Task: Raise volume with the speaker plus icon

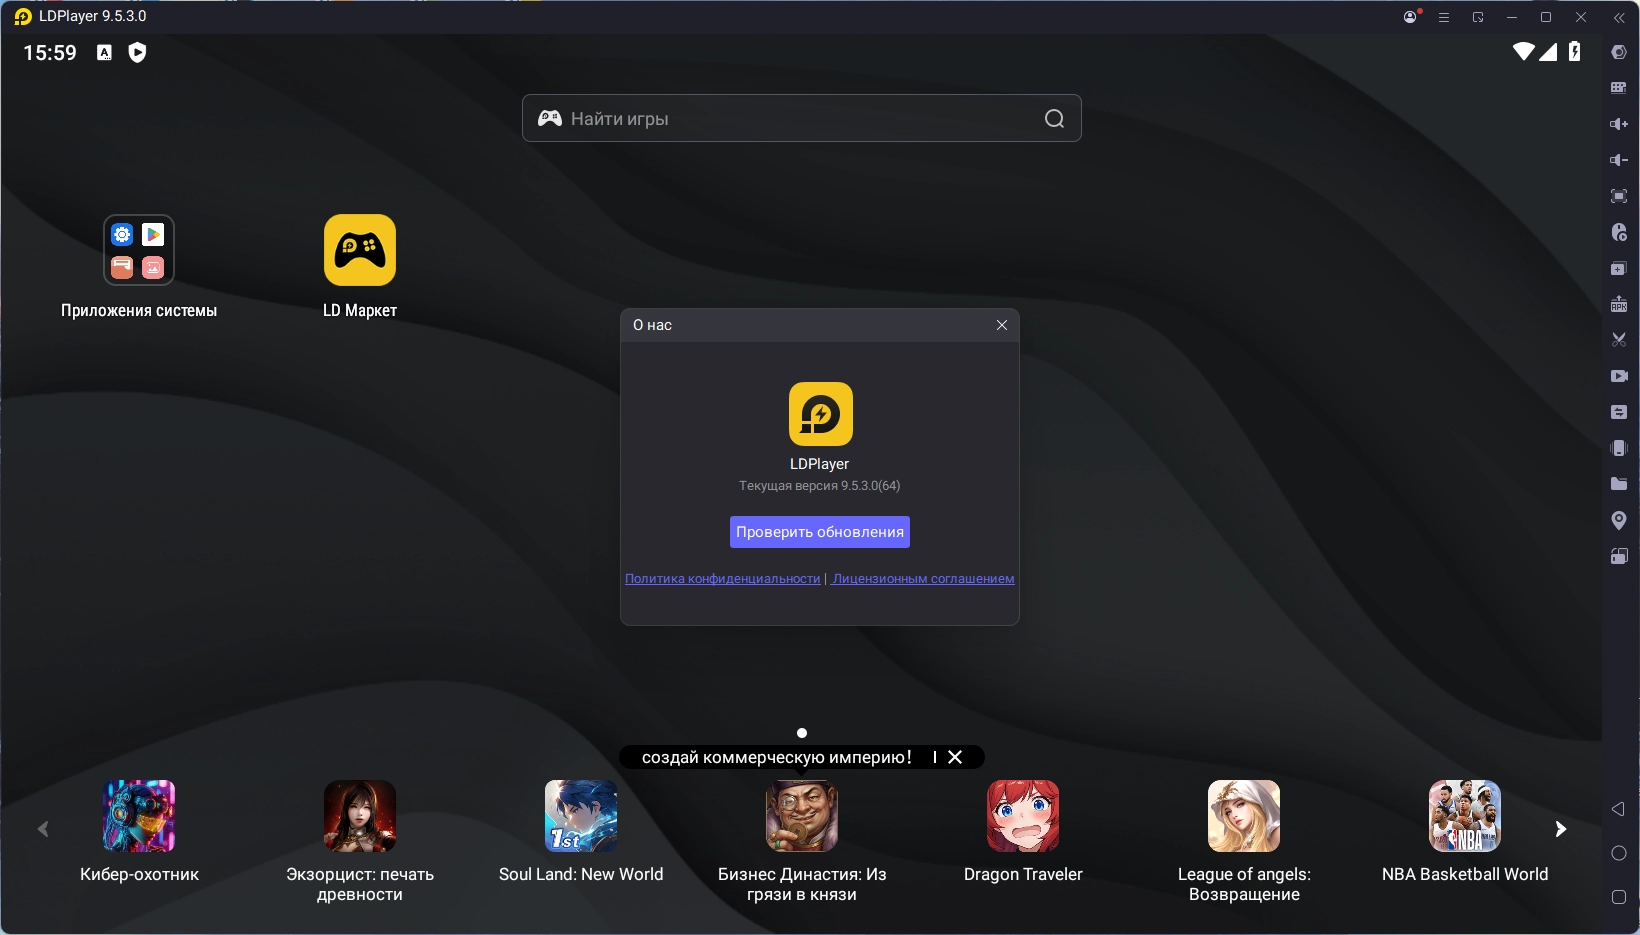Action: coord(1619,124)
